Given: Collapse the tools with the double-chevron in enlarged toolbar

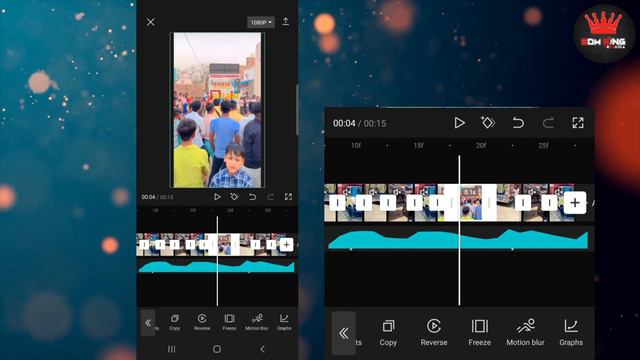Looking at the screenshot, I should 344,333.
